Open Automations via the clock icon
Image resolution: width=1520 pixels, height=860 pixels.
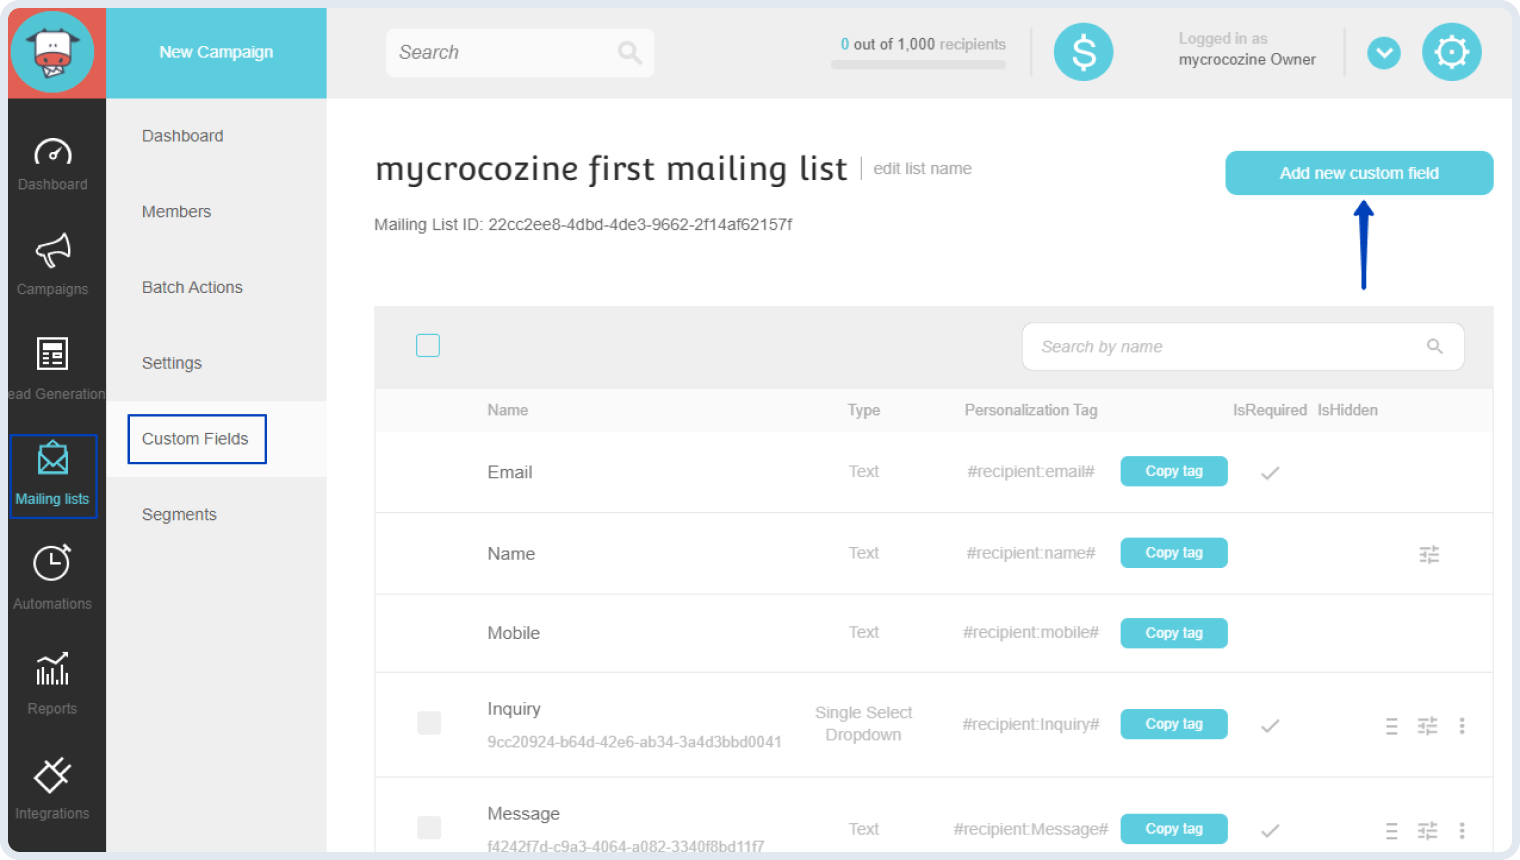52,570
